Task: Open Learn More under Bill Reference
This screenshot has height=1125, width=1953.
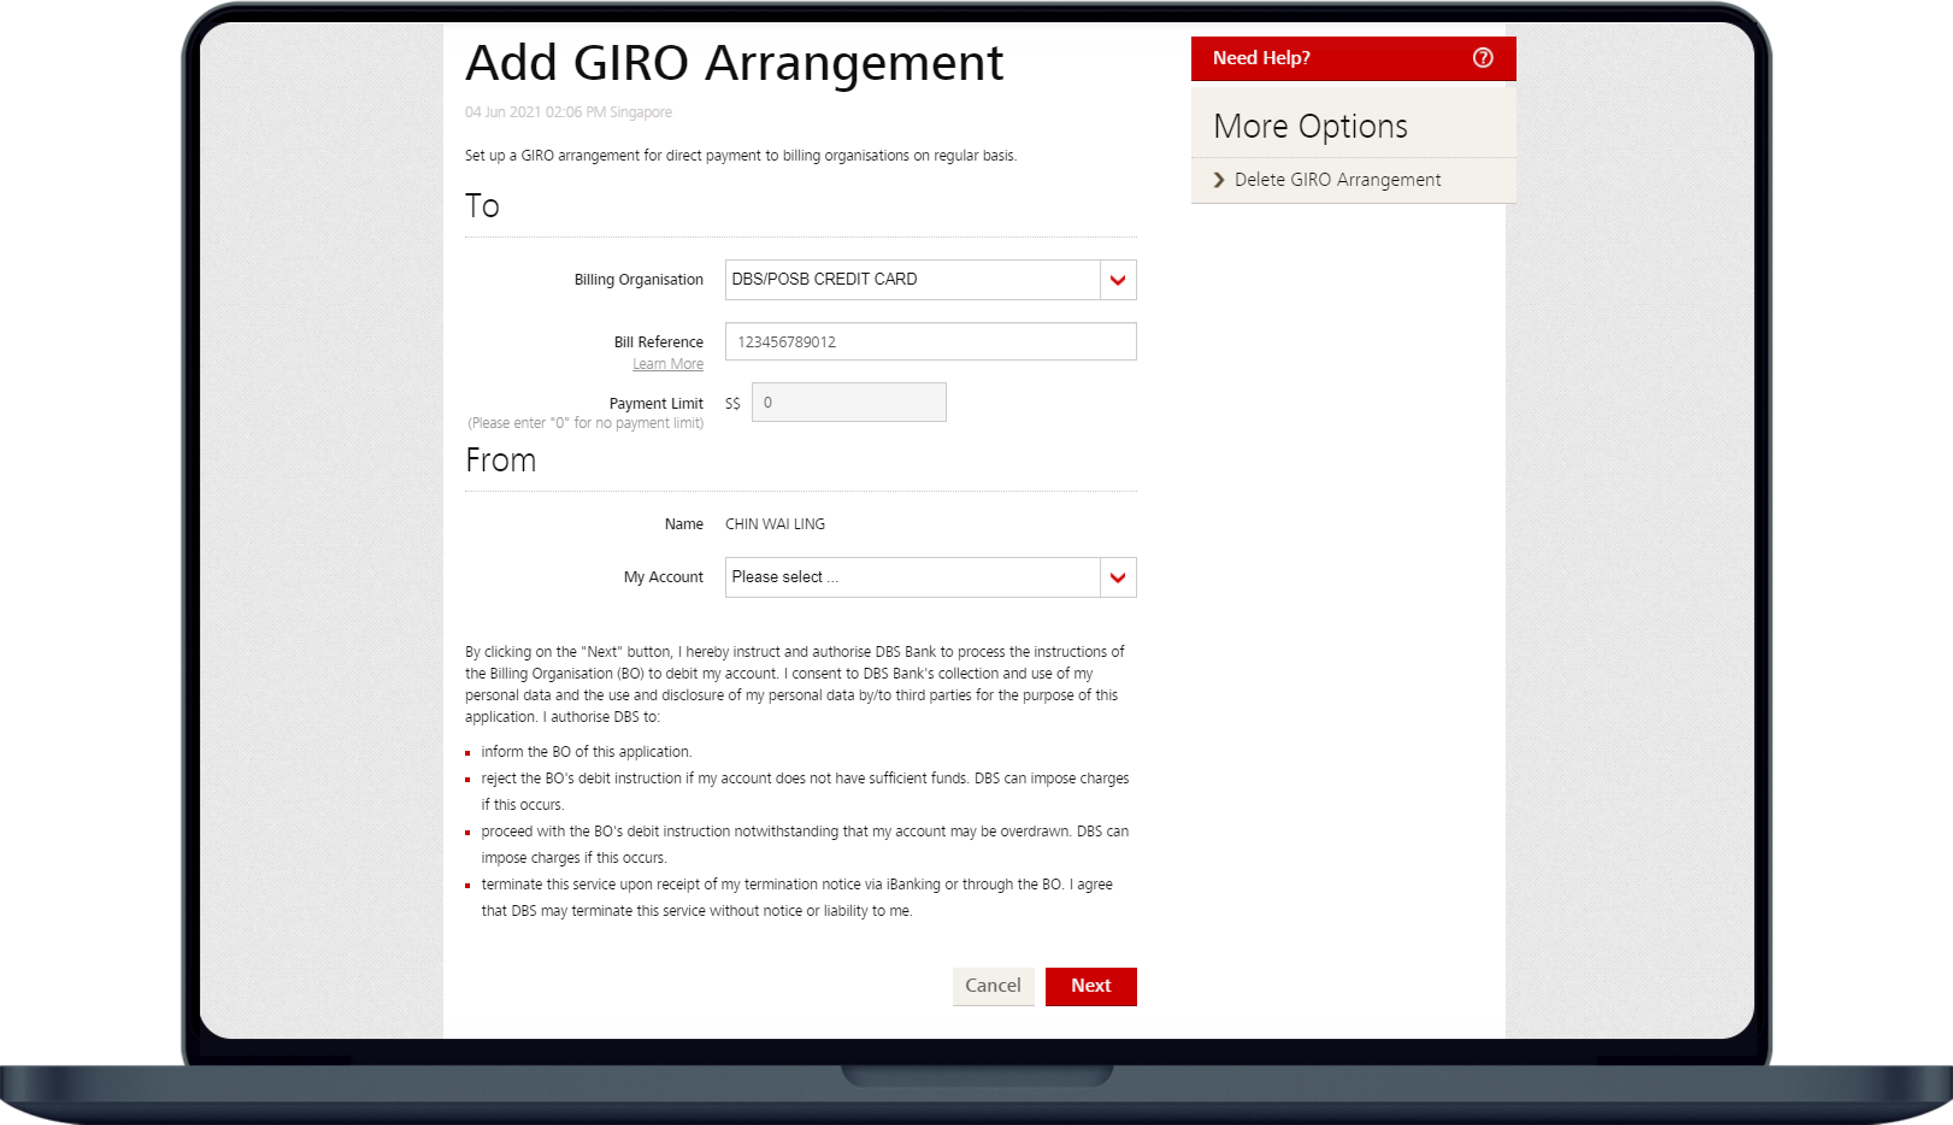Action: (x=668, y=364)
